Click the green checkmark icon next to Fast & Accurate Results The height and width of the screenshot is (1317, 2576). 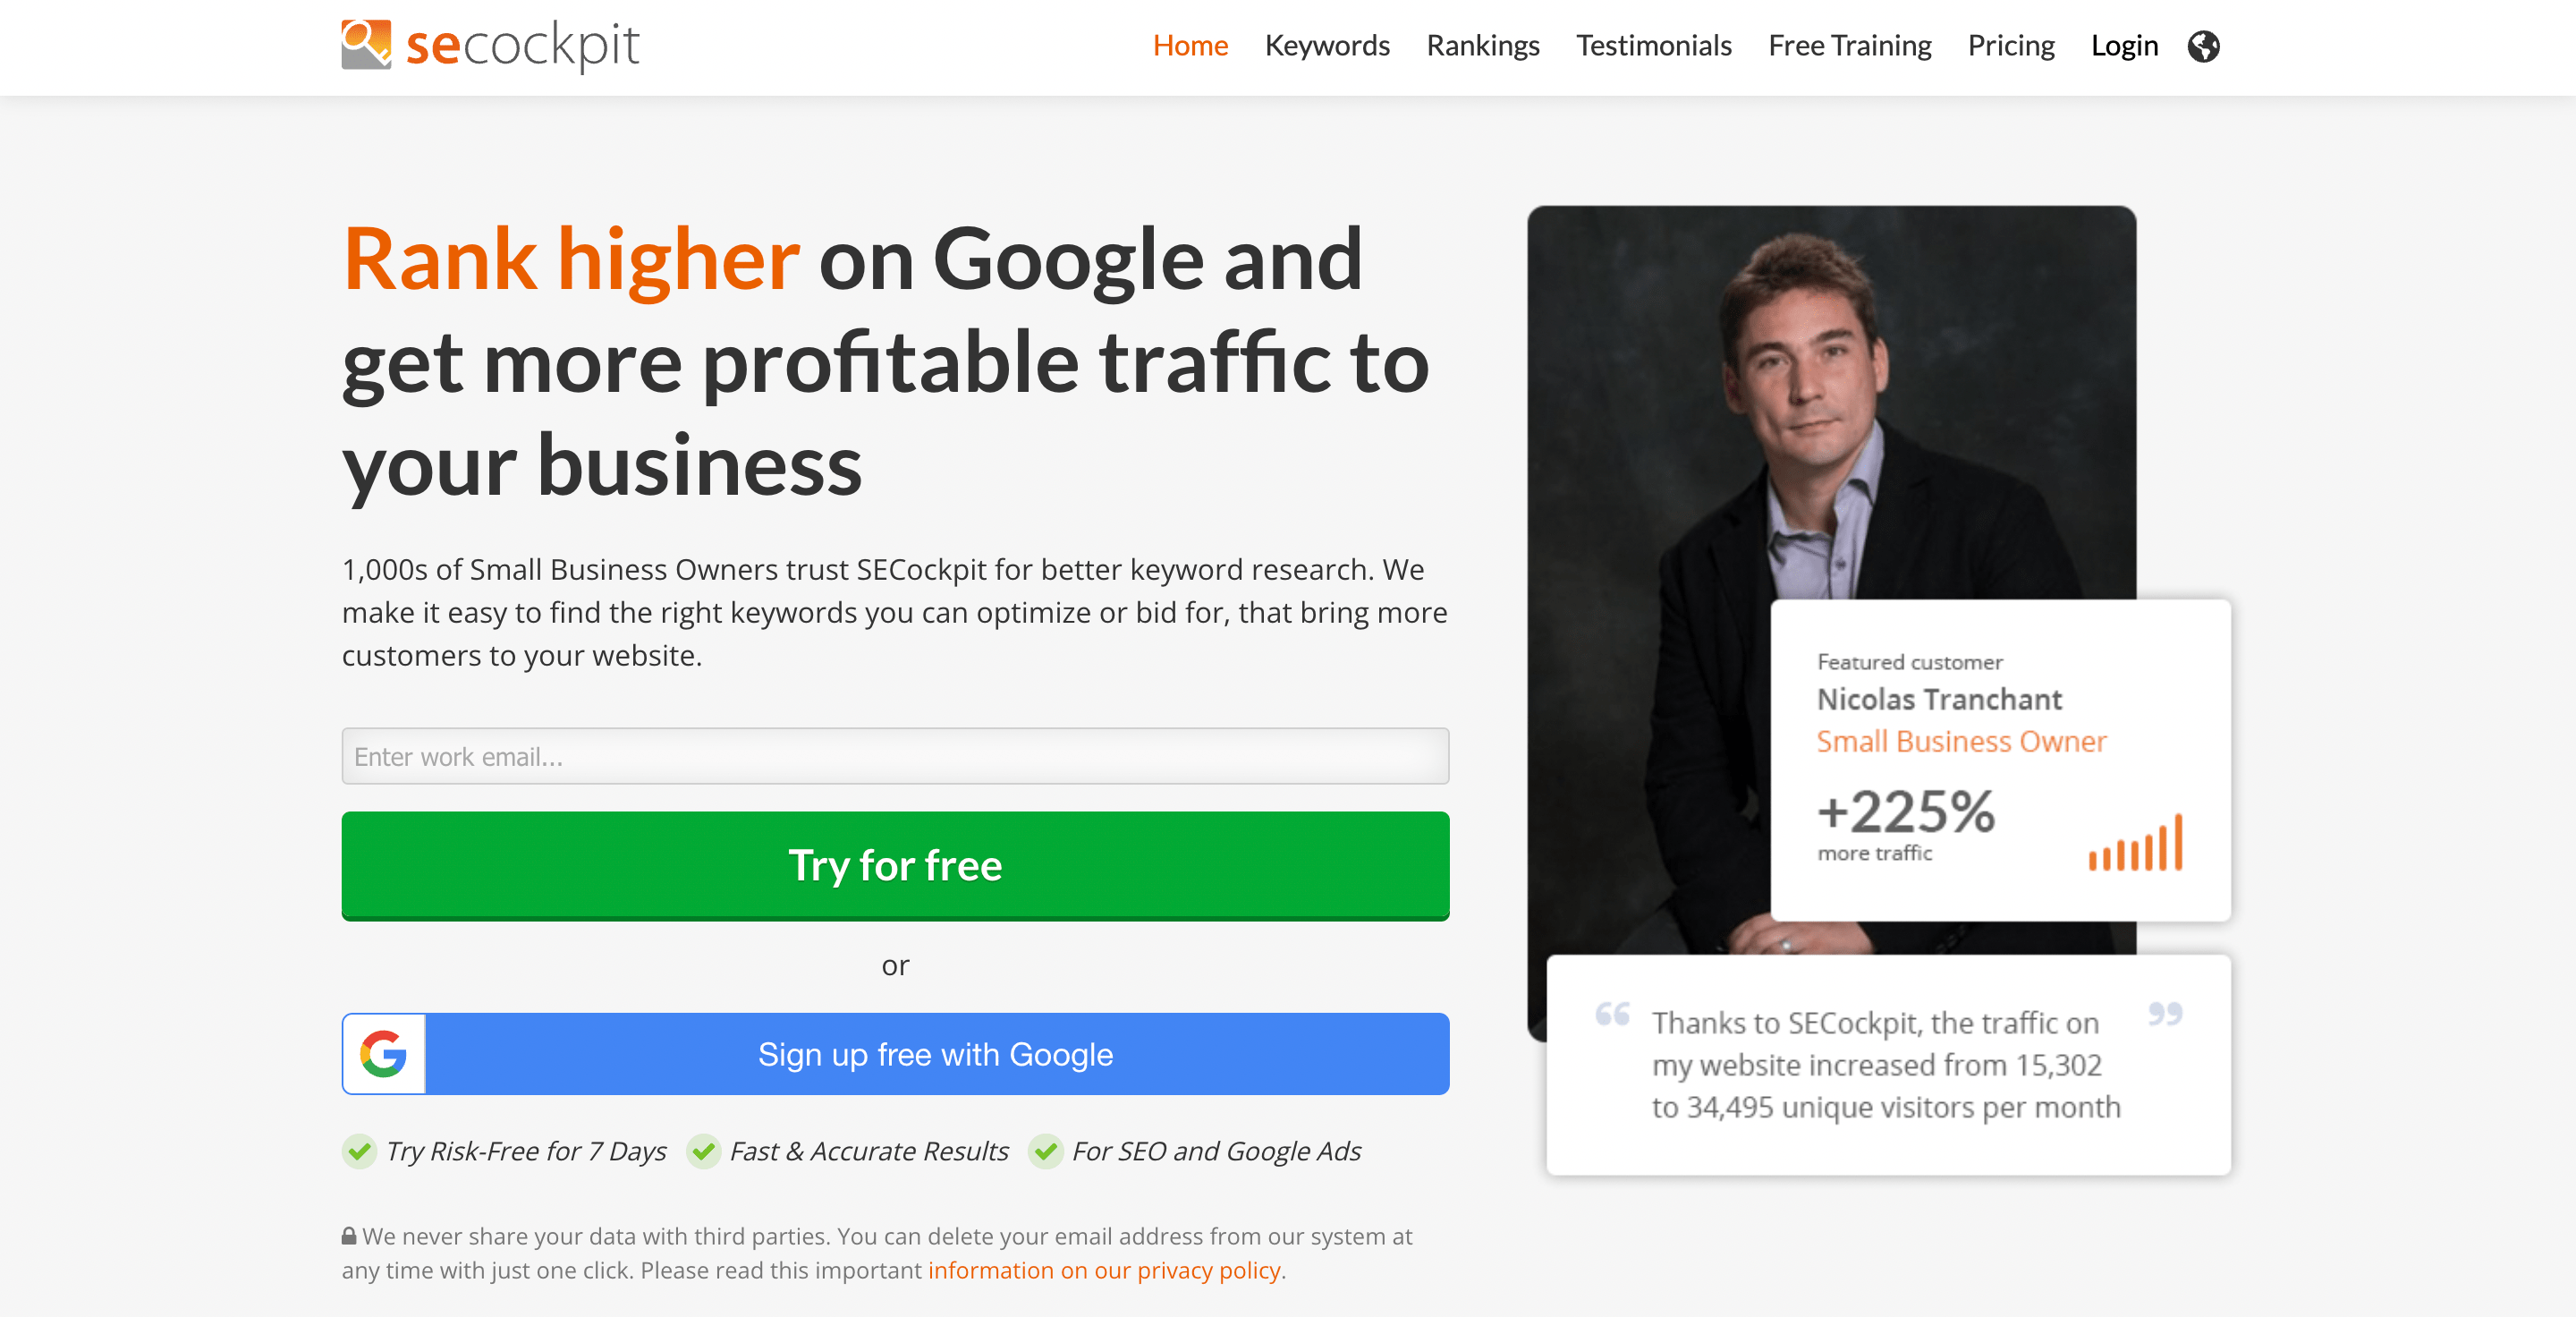(x=702, y=1151)
